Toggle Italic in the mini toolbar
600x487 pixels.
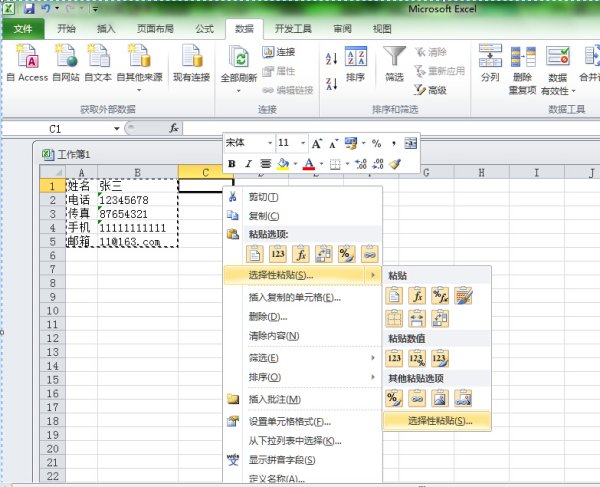[248, 164]
